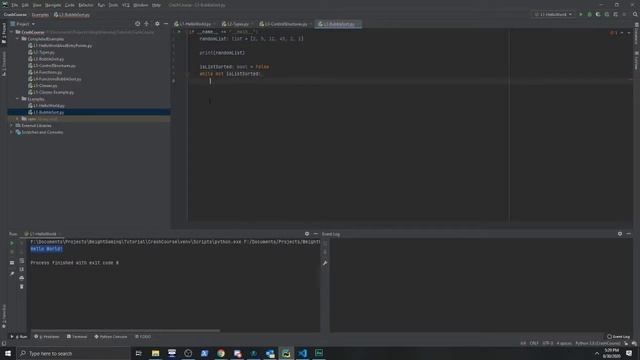The image size is (640, 360).
Task: Open Task View on the taskbar
Action: [x=138, y=353]
